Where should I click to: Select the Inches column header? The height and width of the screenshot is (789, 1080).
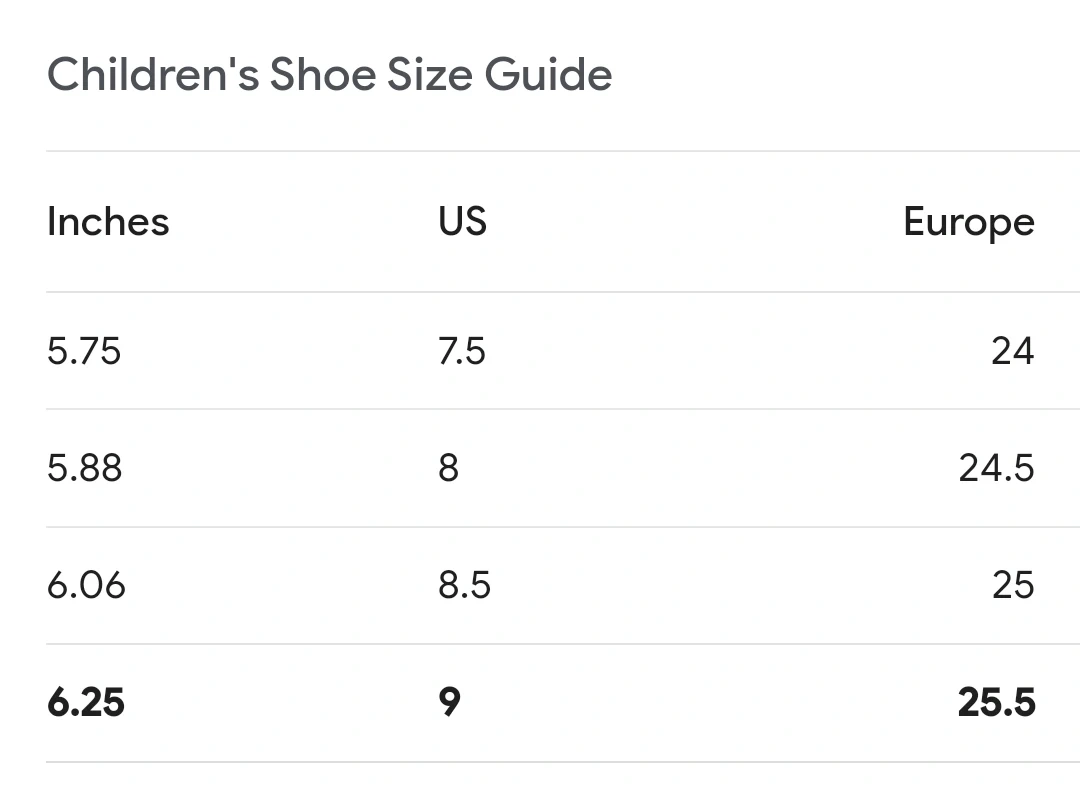(108, 222)
